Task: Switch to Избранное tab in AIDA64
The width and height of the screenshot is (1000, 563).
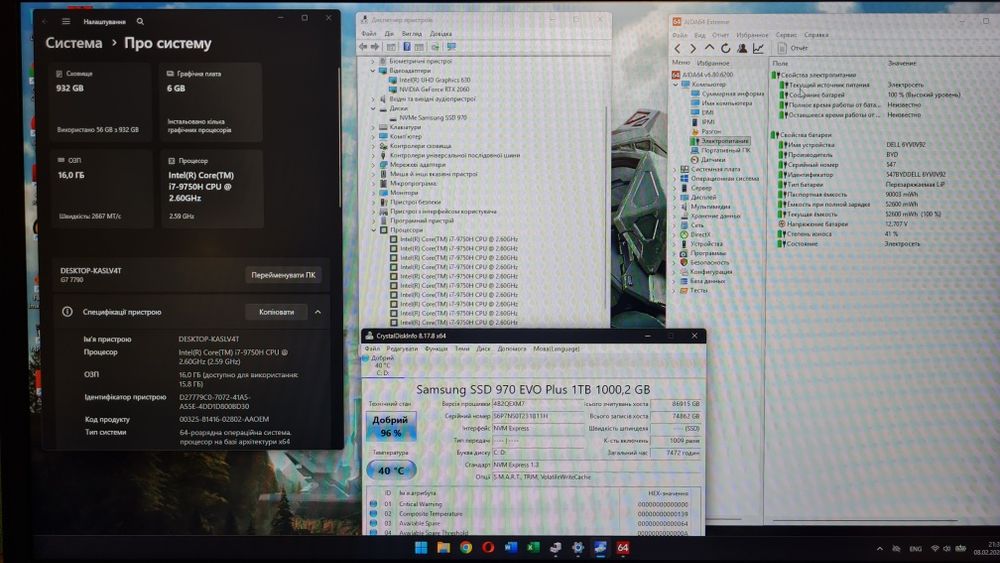Action: pyautogui.click(x=713, y=63)
